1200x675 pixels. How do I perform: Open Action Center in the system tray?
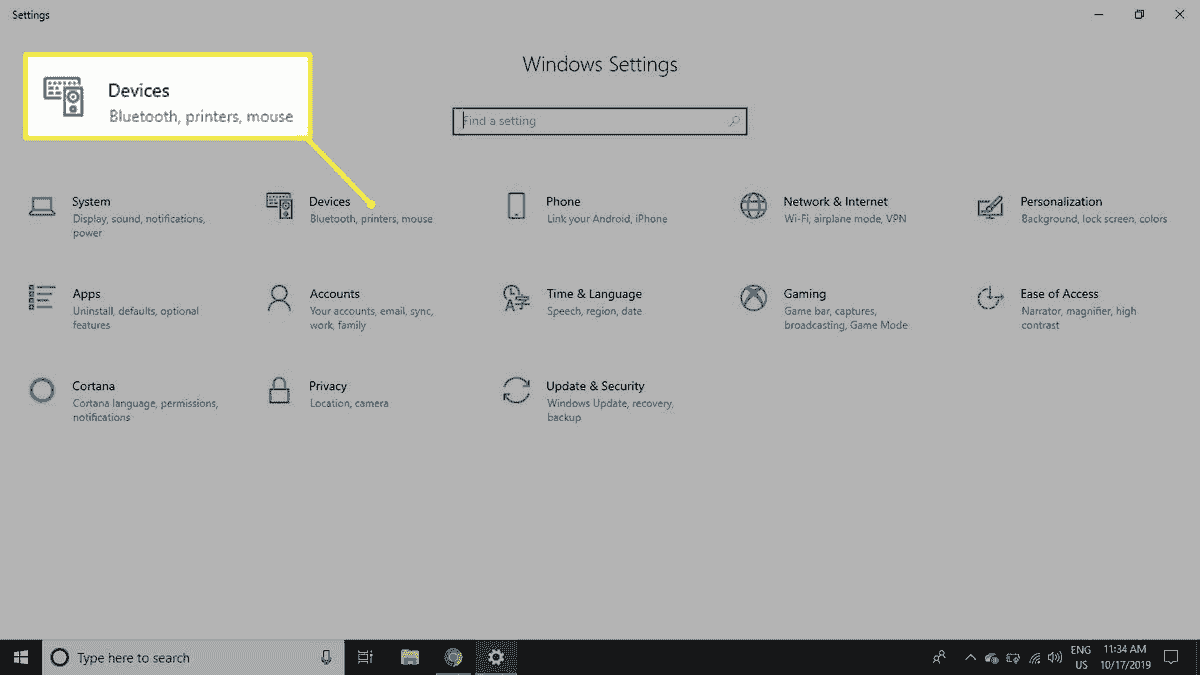click(1172, 657)
